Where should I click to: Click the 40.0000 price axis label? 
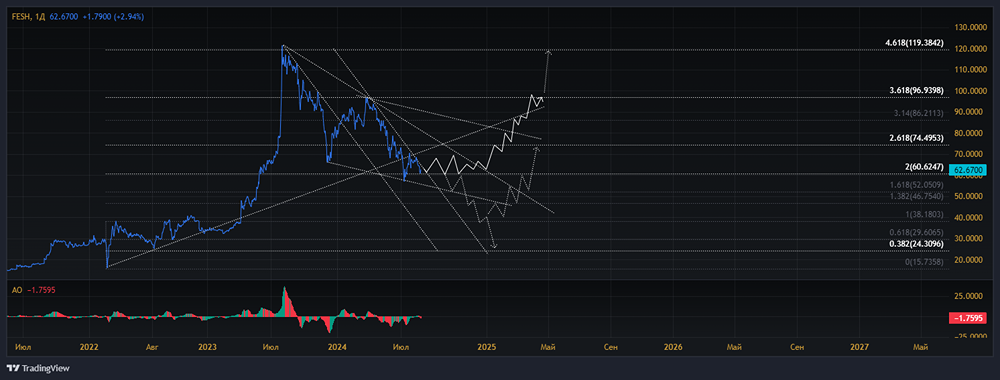point(968,217)
